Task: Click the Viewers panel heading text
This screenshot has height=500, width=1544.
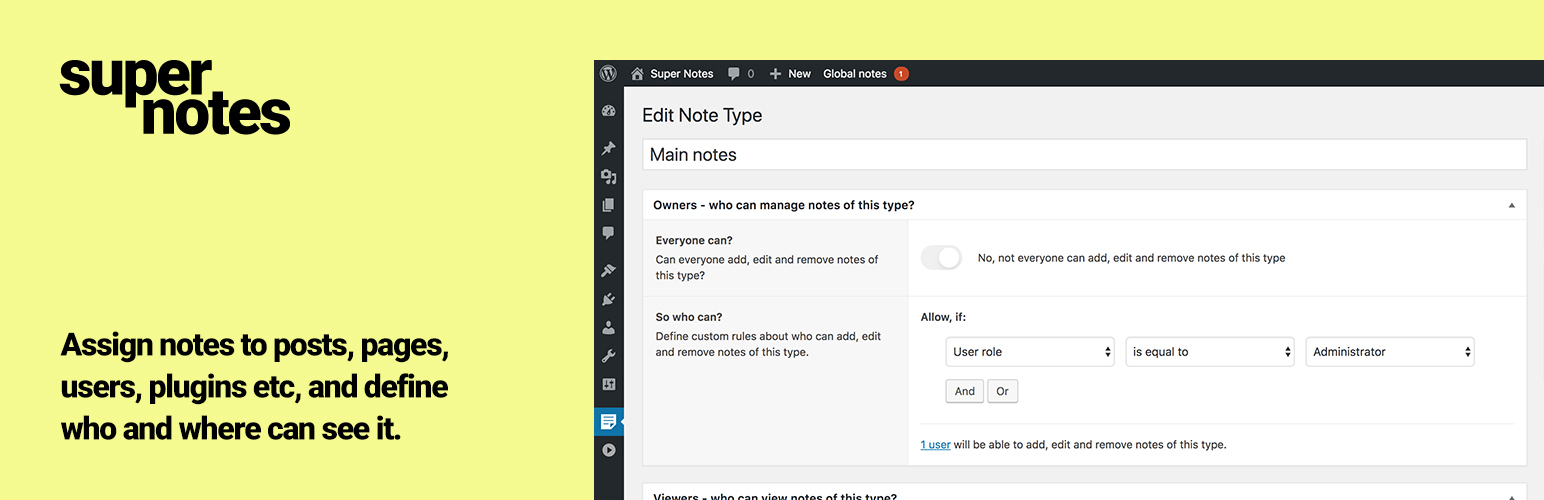Action: (775, 496)
